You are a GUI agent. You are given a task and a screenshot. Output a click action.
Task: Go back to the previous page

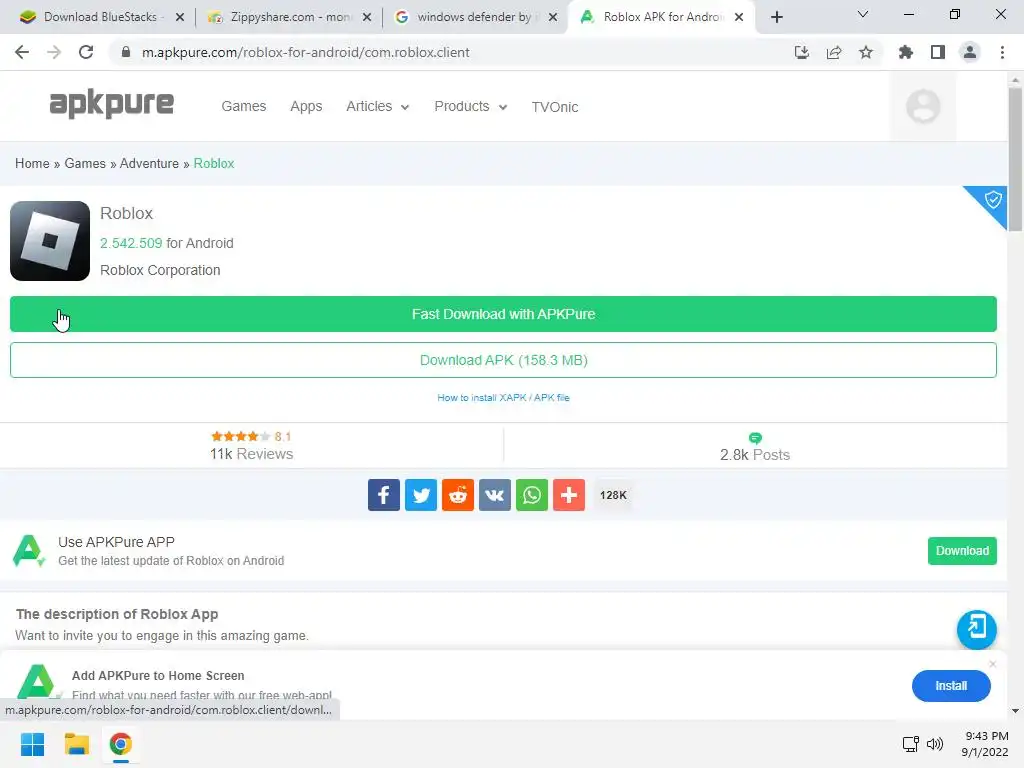(x=22, y=52)
